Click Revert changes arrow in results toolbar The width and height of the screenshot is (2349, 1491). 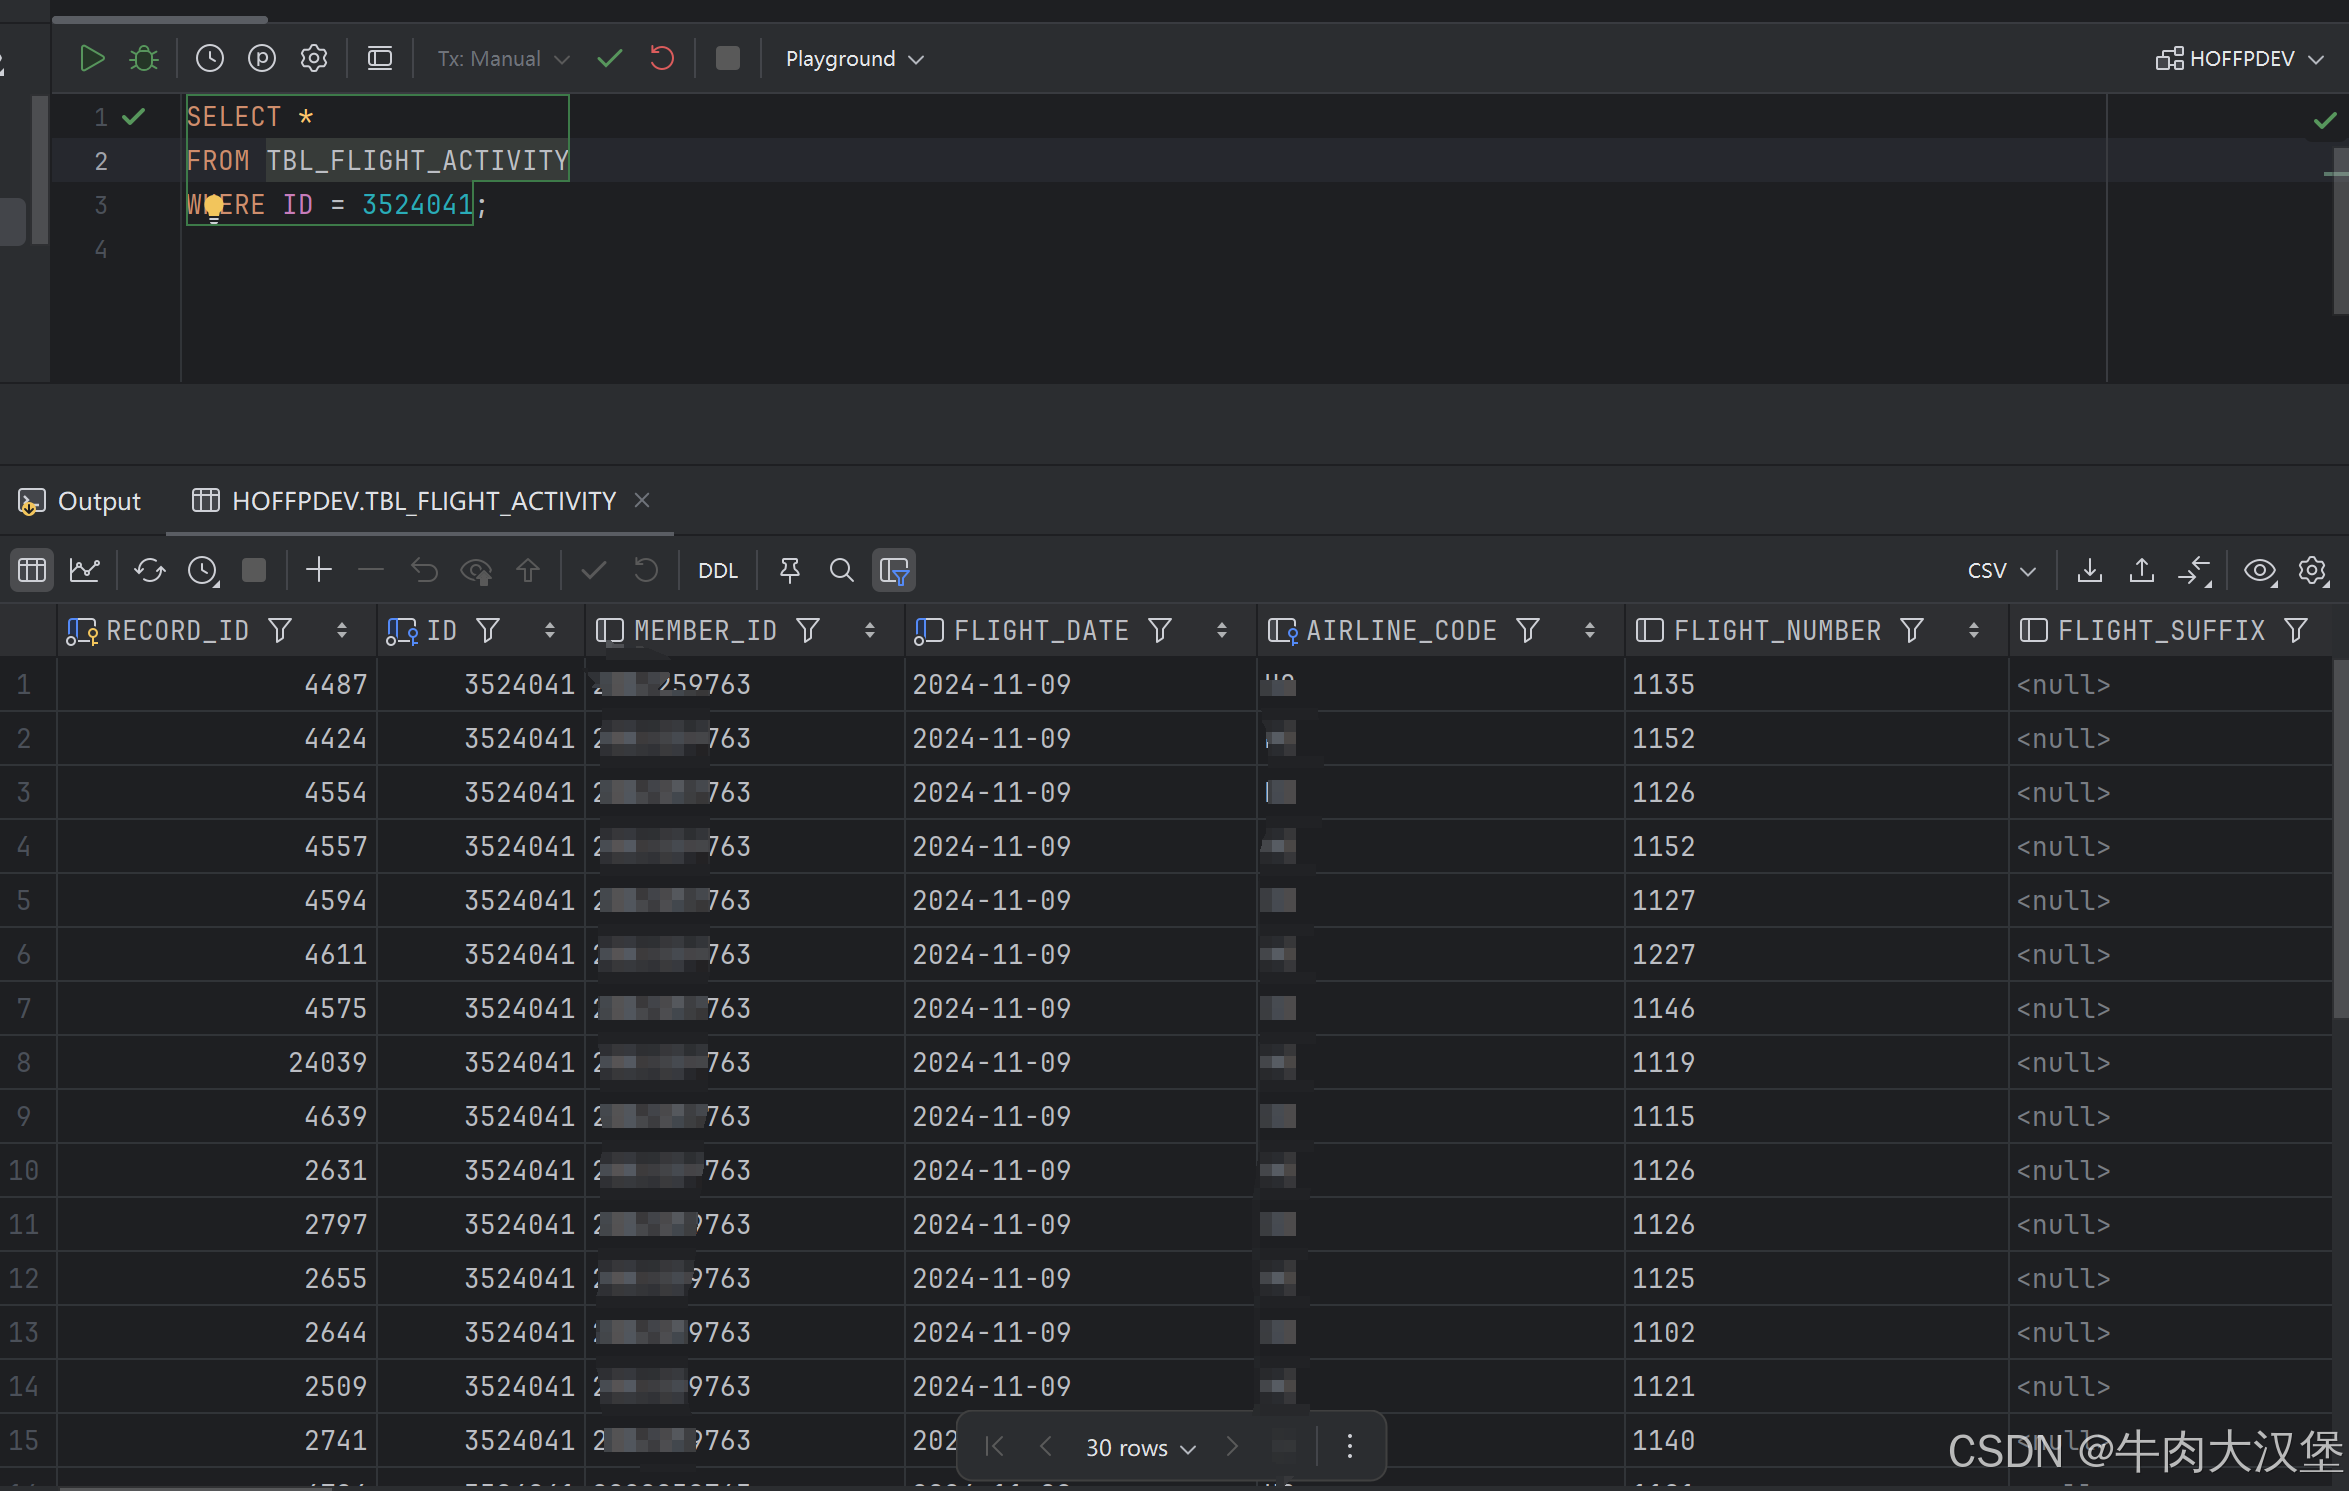tap(424, 570)
